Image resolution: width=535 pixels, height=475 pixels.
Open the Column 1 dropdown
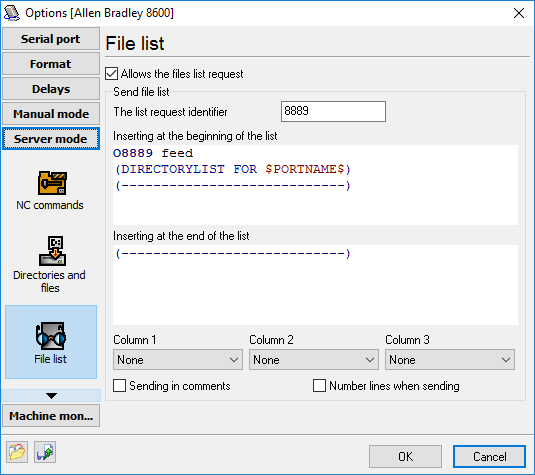click(x=178, y=360)
